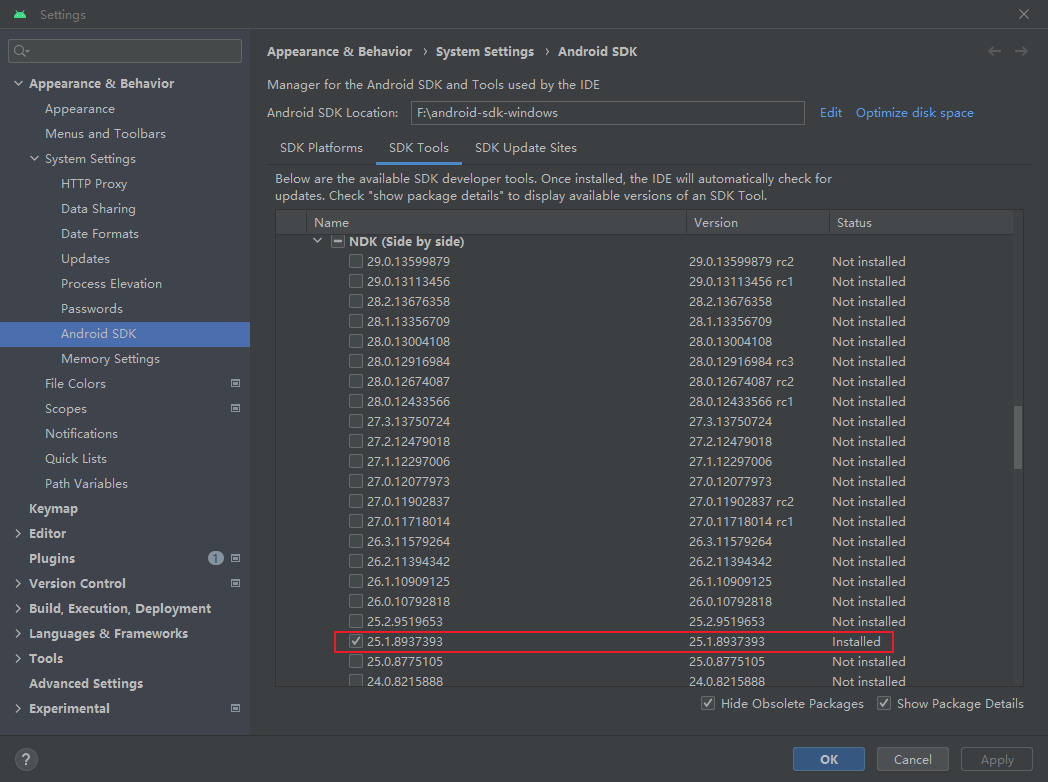Click the Cancel button
The height and width of the screenshot is (782, 1048).
click(x=913, y=759)
